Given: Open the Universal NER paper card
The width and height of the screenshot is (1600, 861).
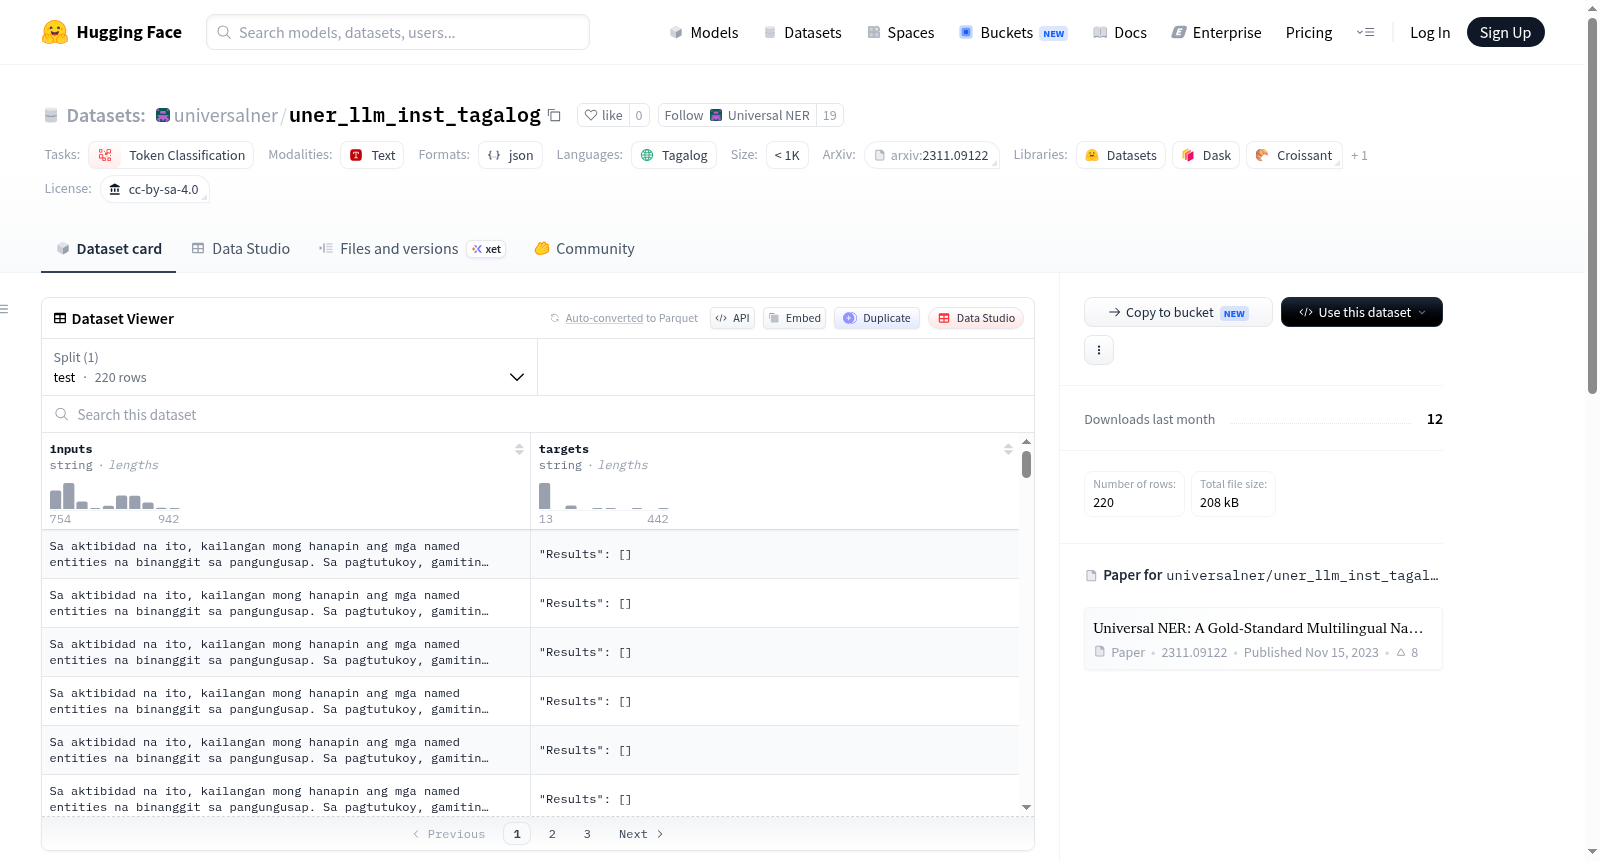Looking at the screenshot, I should coord(1263,639).
